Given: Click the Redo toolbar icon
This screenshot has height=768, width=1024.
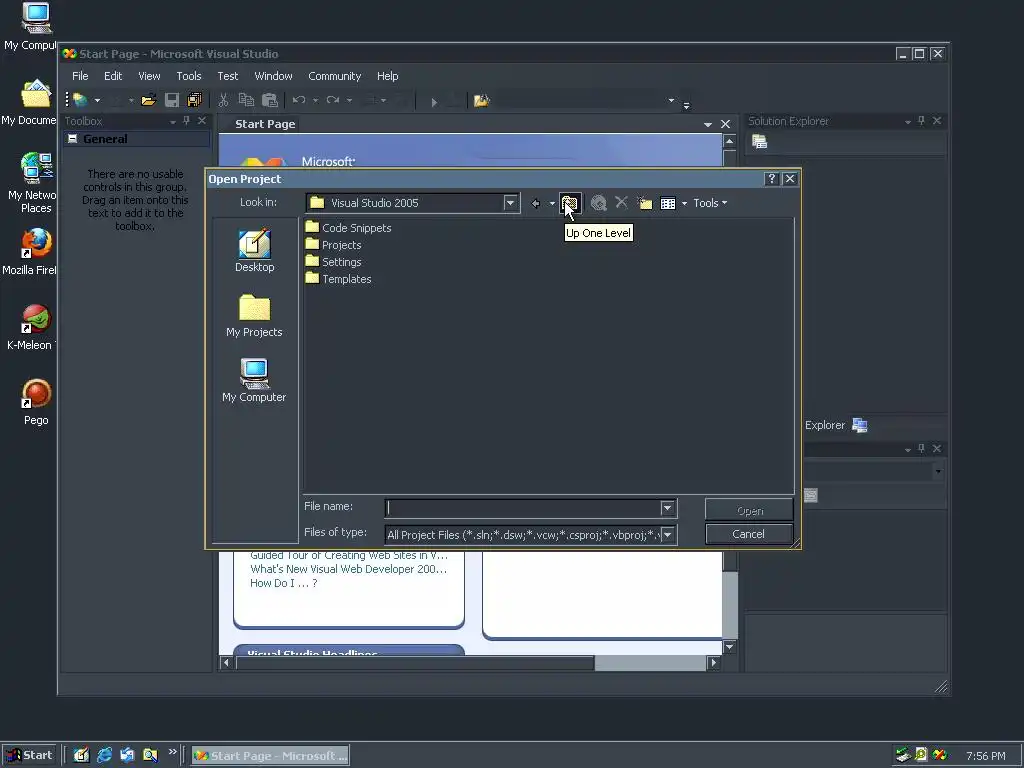Looking at the screenshot, I should (333, 100).
